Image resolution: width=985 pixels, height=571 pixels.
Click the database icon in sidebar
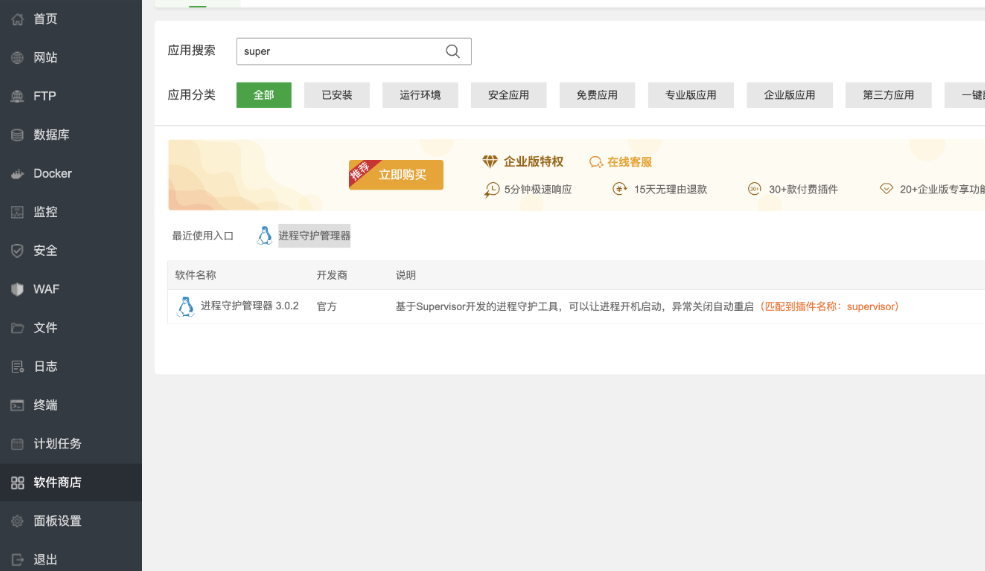tap(17, 135)
